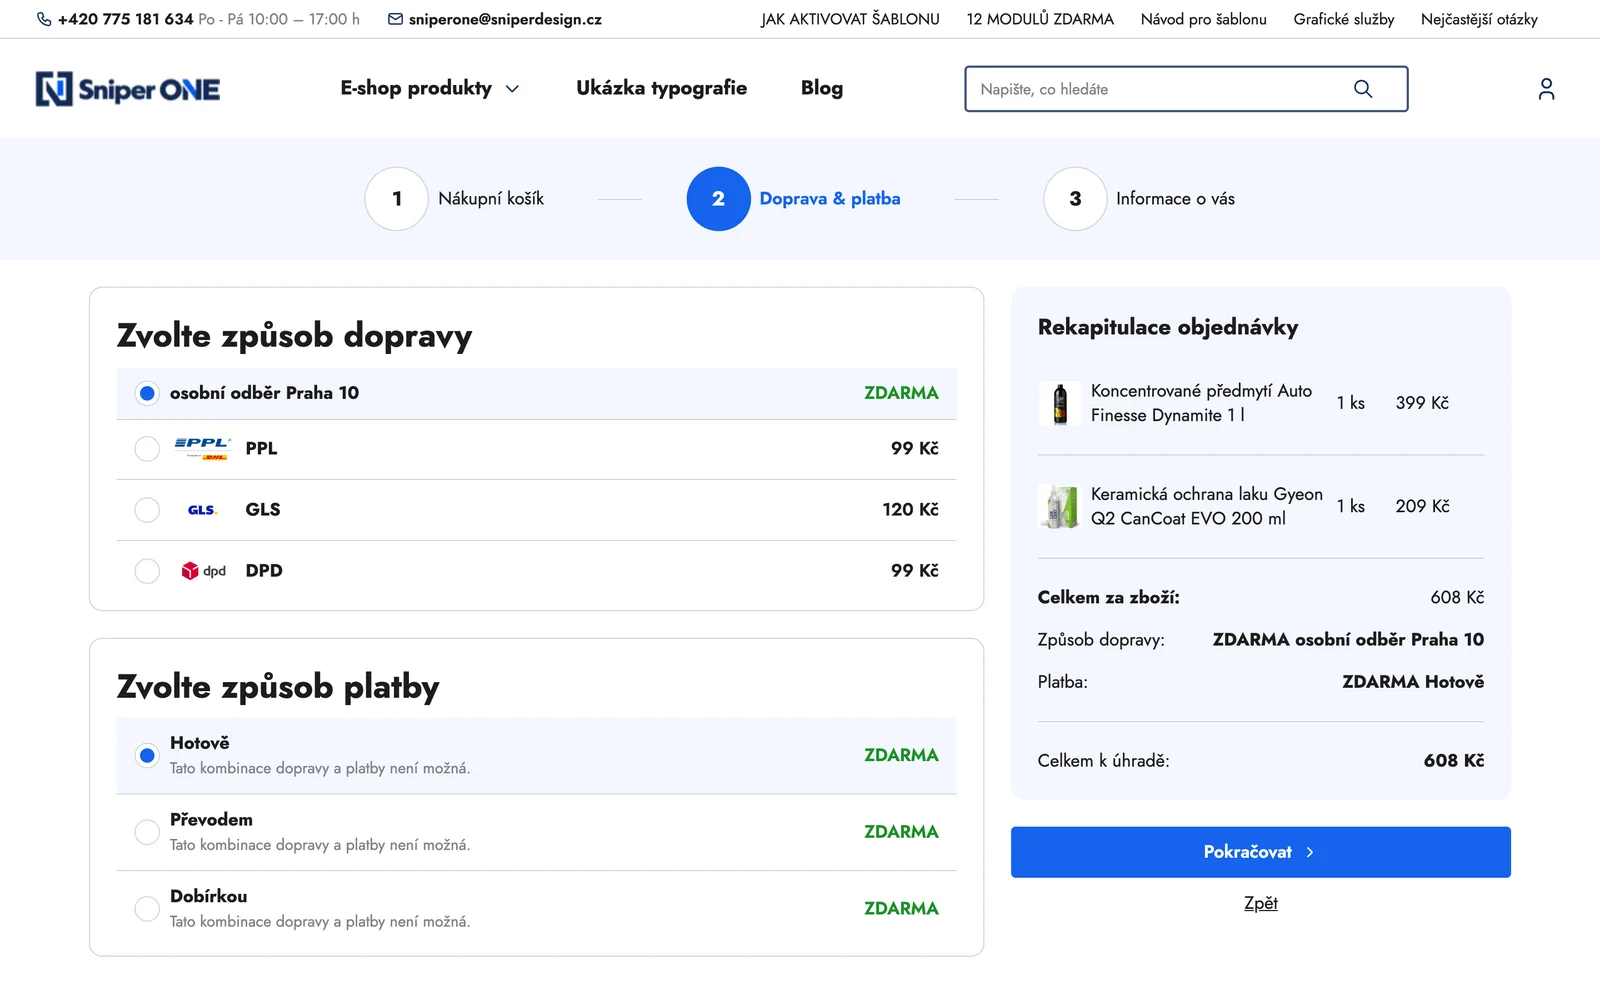
Task: Select PPL delivery radio button
Action: (x=147, y=449)
